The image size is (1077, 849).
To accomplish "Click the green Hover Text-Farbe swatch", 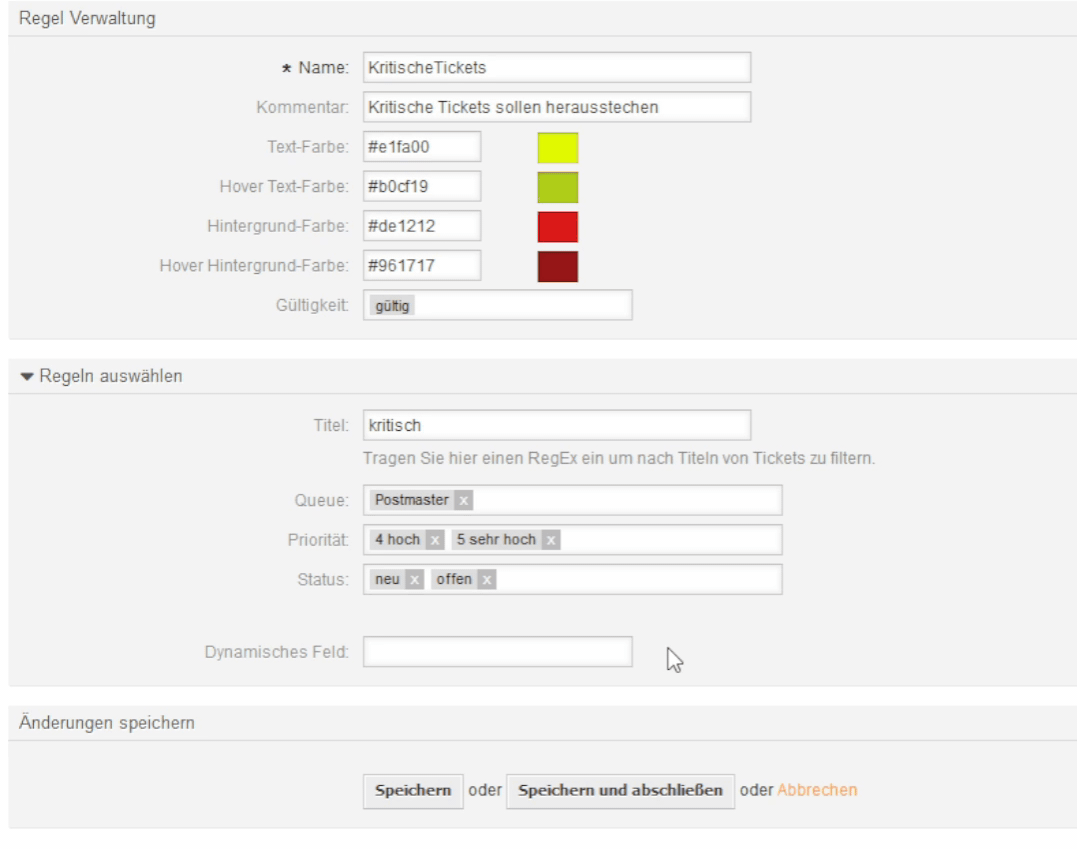I will pyautogui.click(x=557, y=187).
